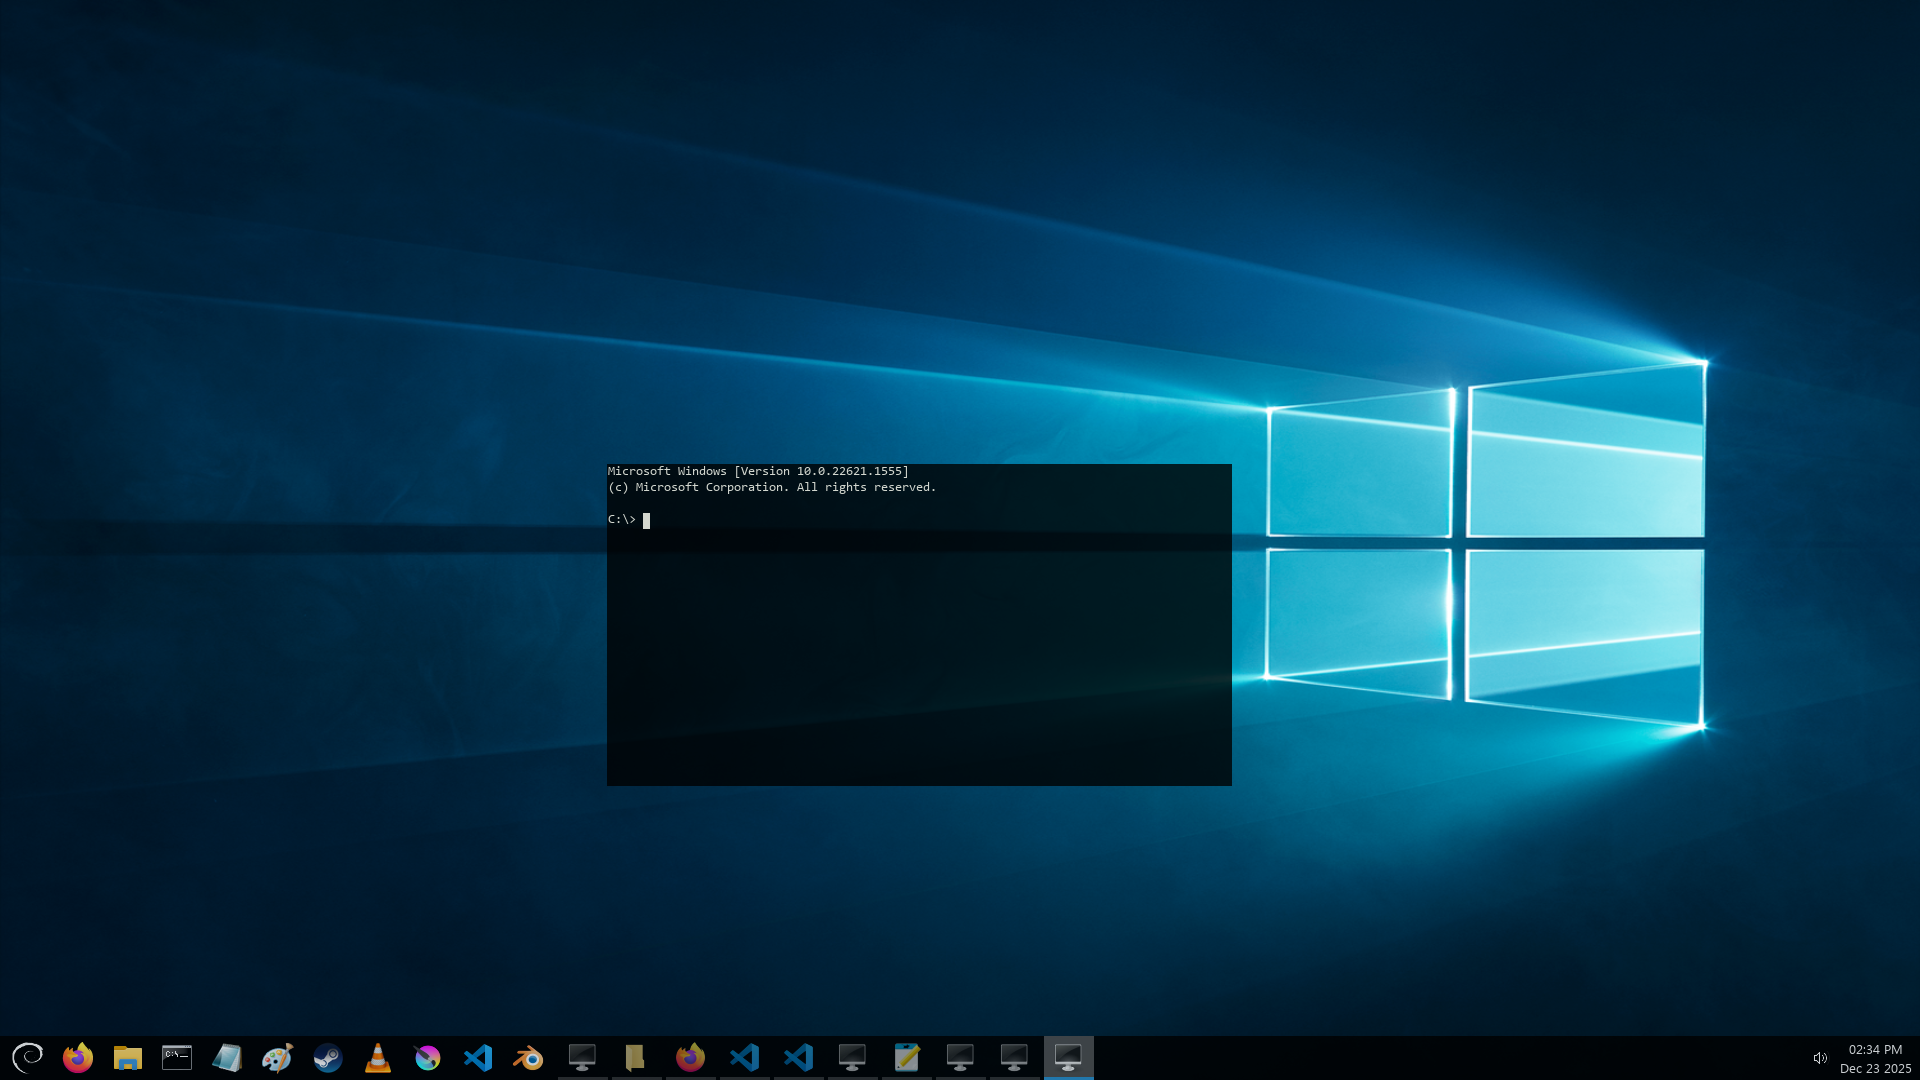This screenshot has width=1920, height=1080.
Task: Open the colorful circle brush app icon
Action: click(428, 1057)
